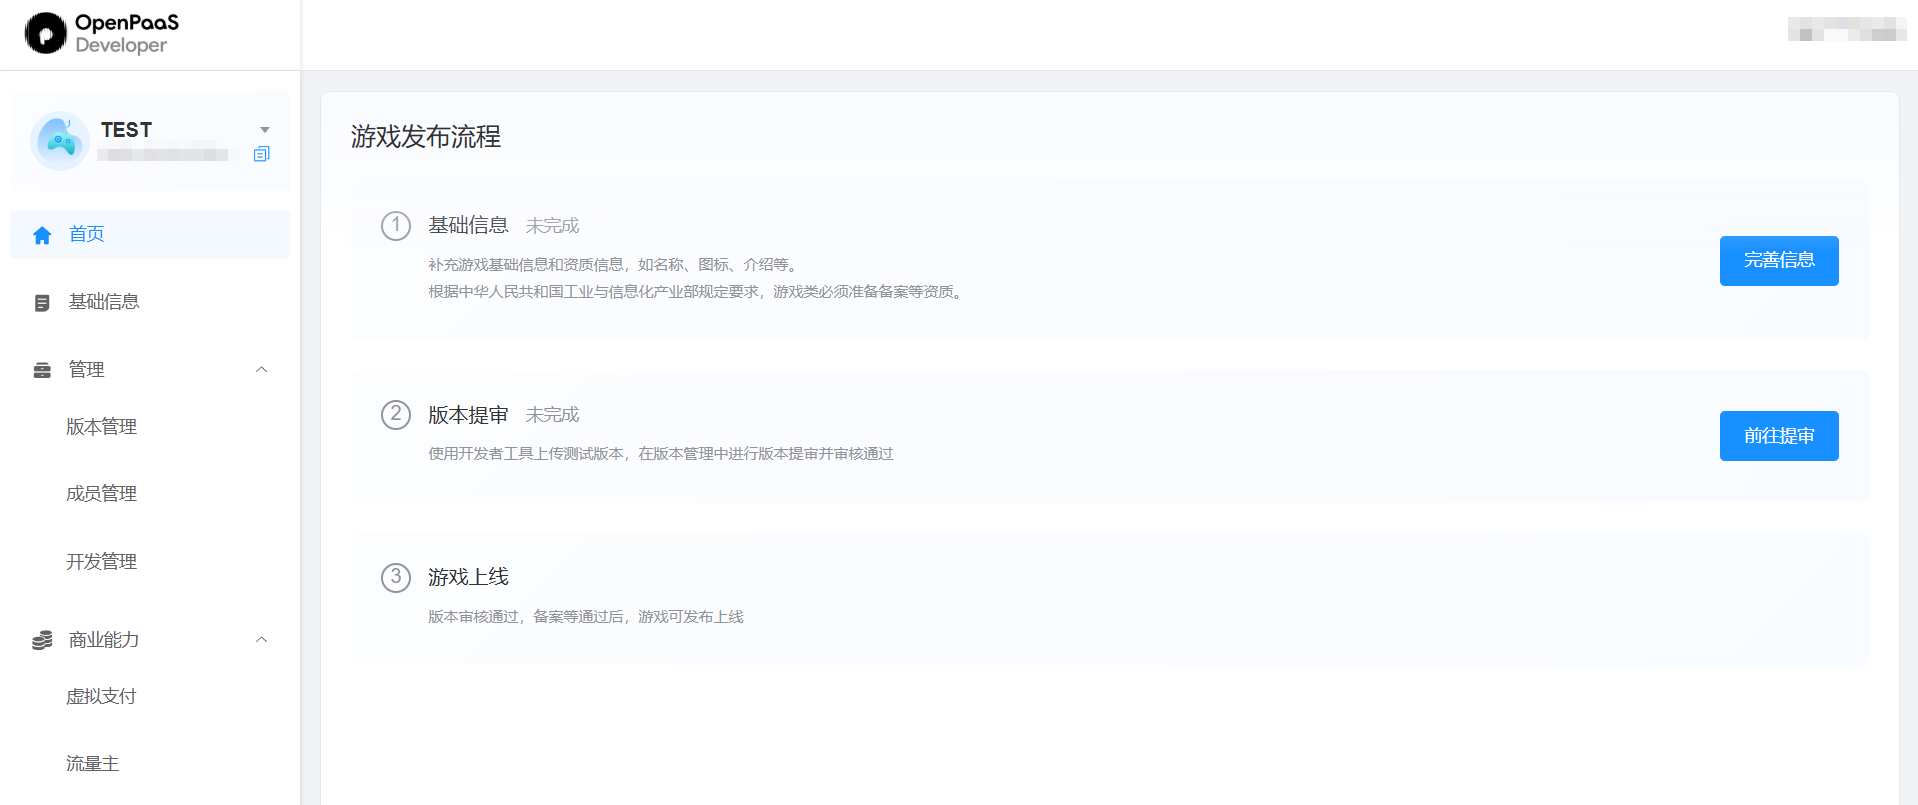Open 开发管理 submenu item
Screen dimensions: 1918x805
[101, 562]
